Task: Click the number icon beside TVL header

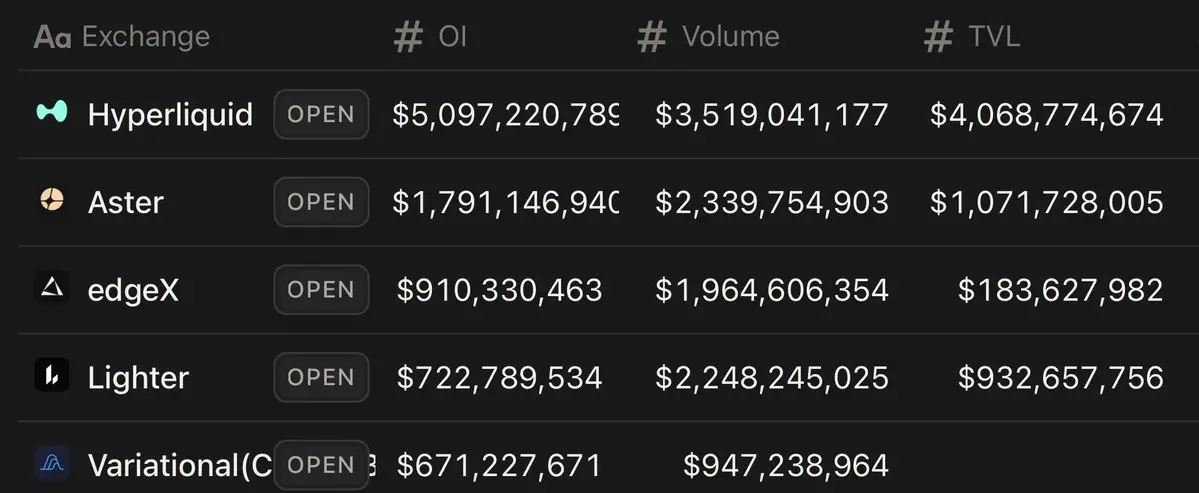Action: [x=938, y=37]
